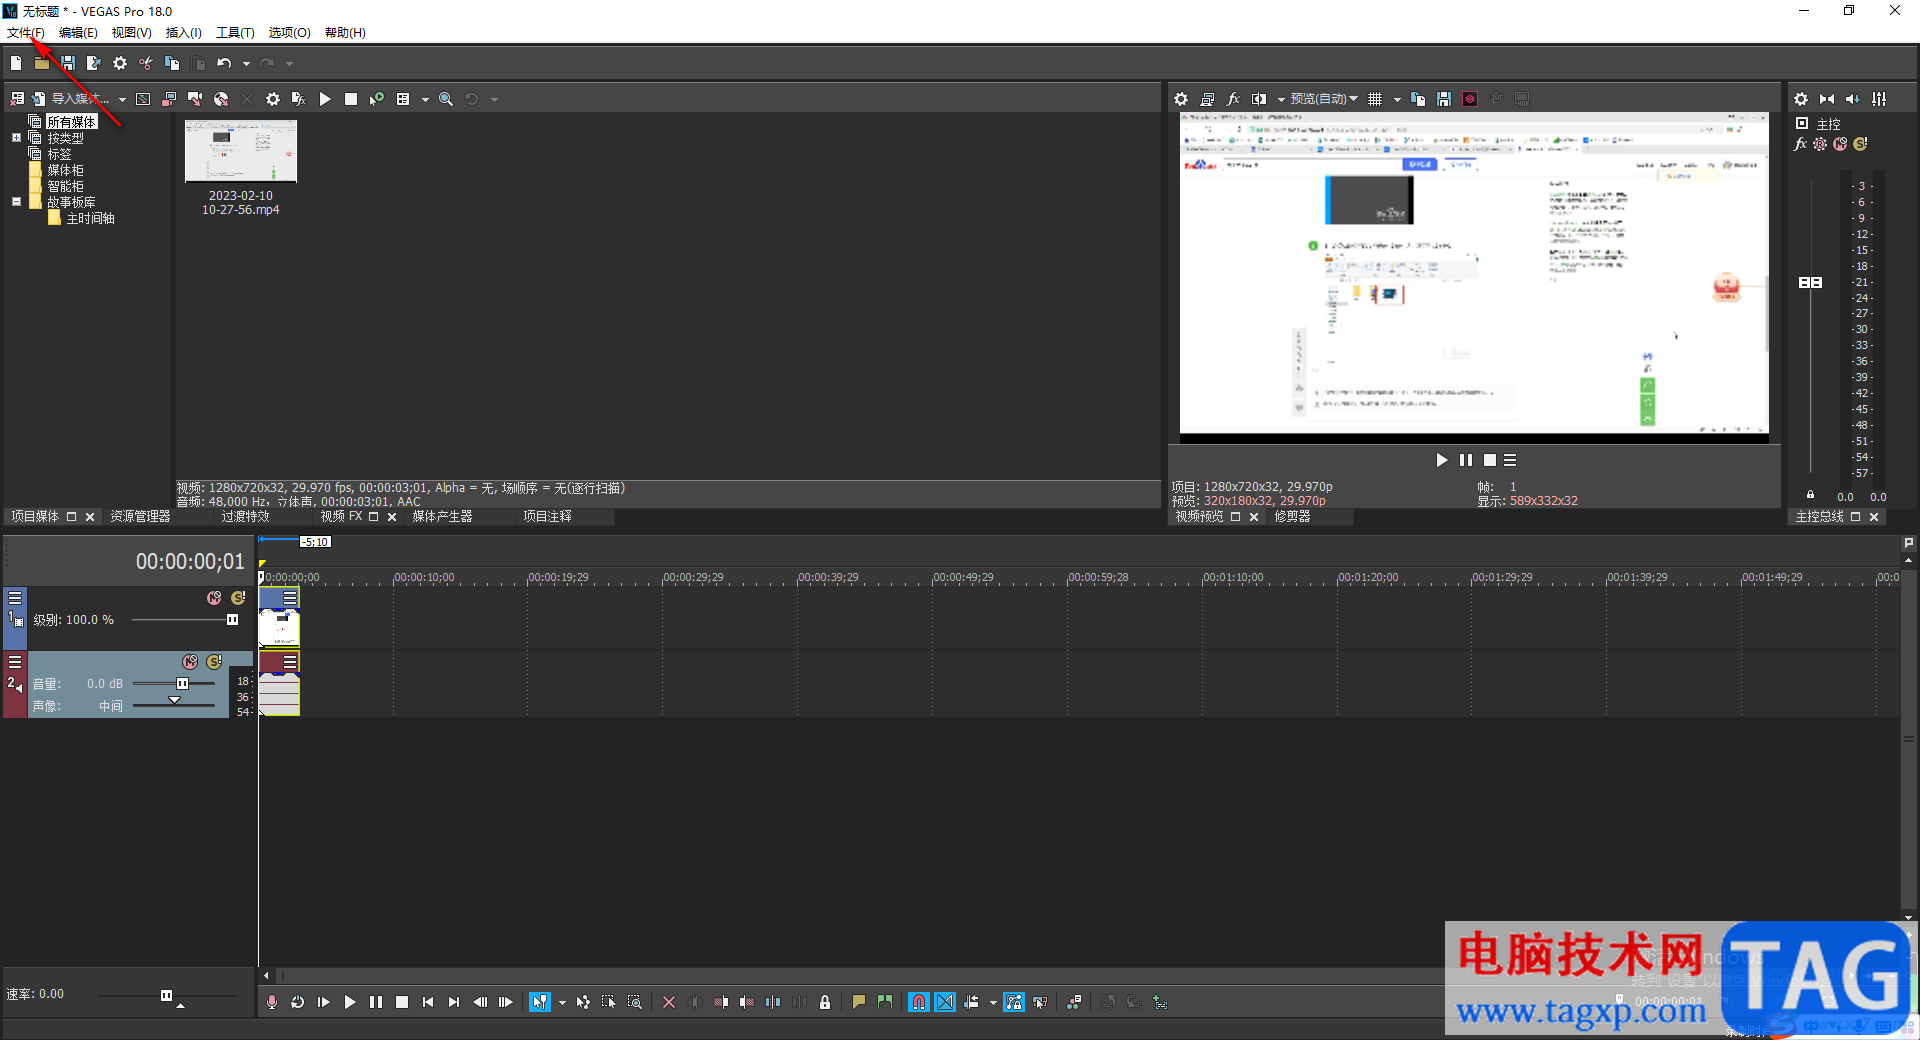Expand the By Type tree node
The width and height of the screenshot is (1920, 1040).
[16, 138]
